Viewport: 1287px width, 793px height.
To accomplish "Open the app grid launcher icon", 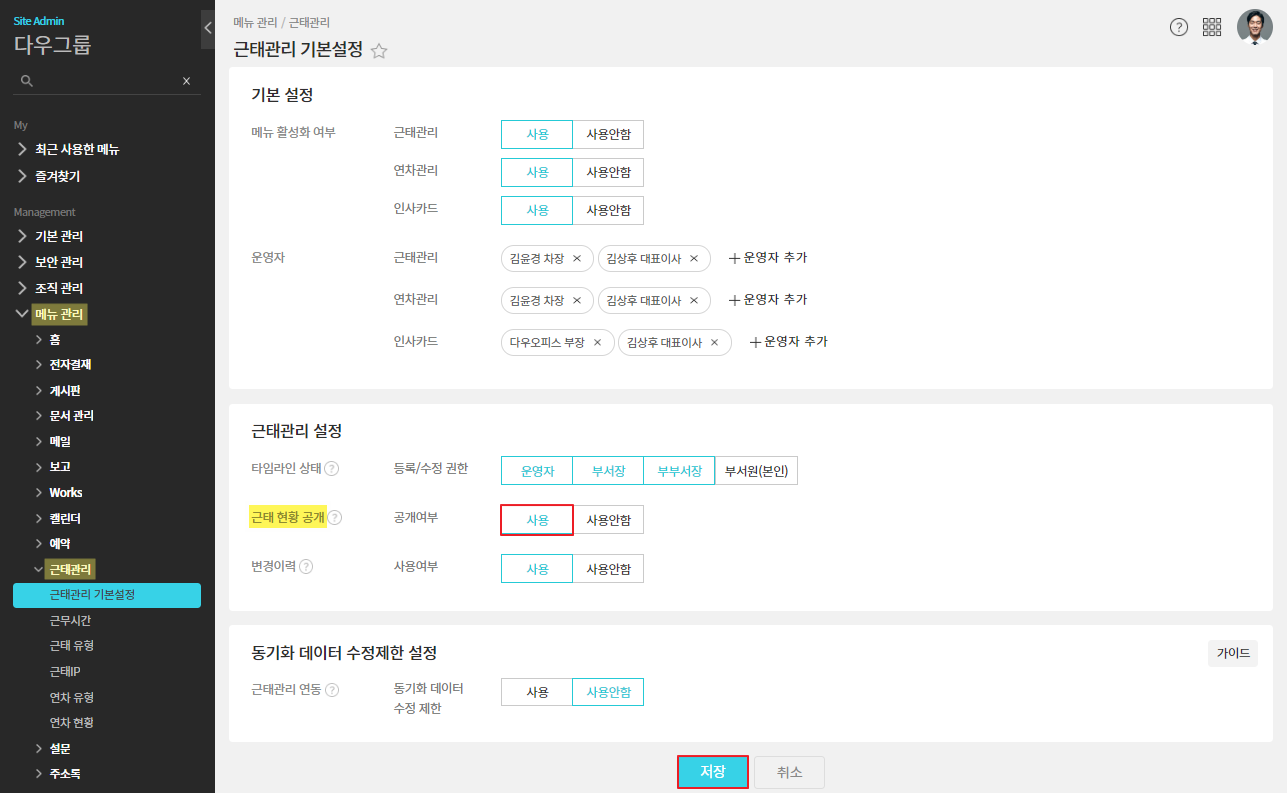I will click(1212, 27).
